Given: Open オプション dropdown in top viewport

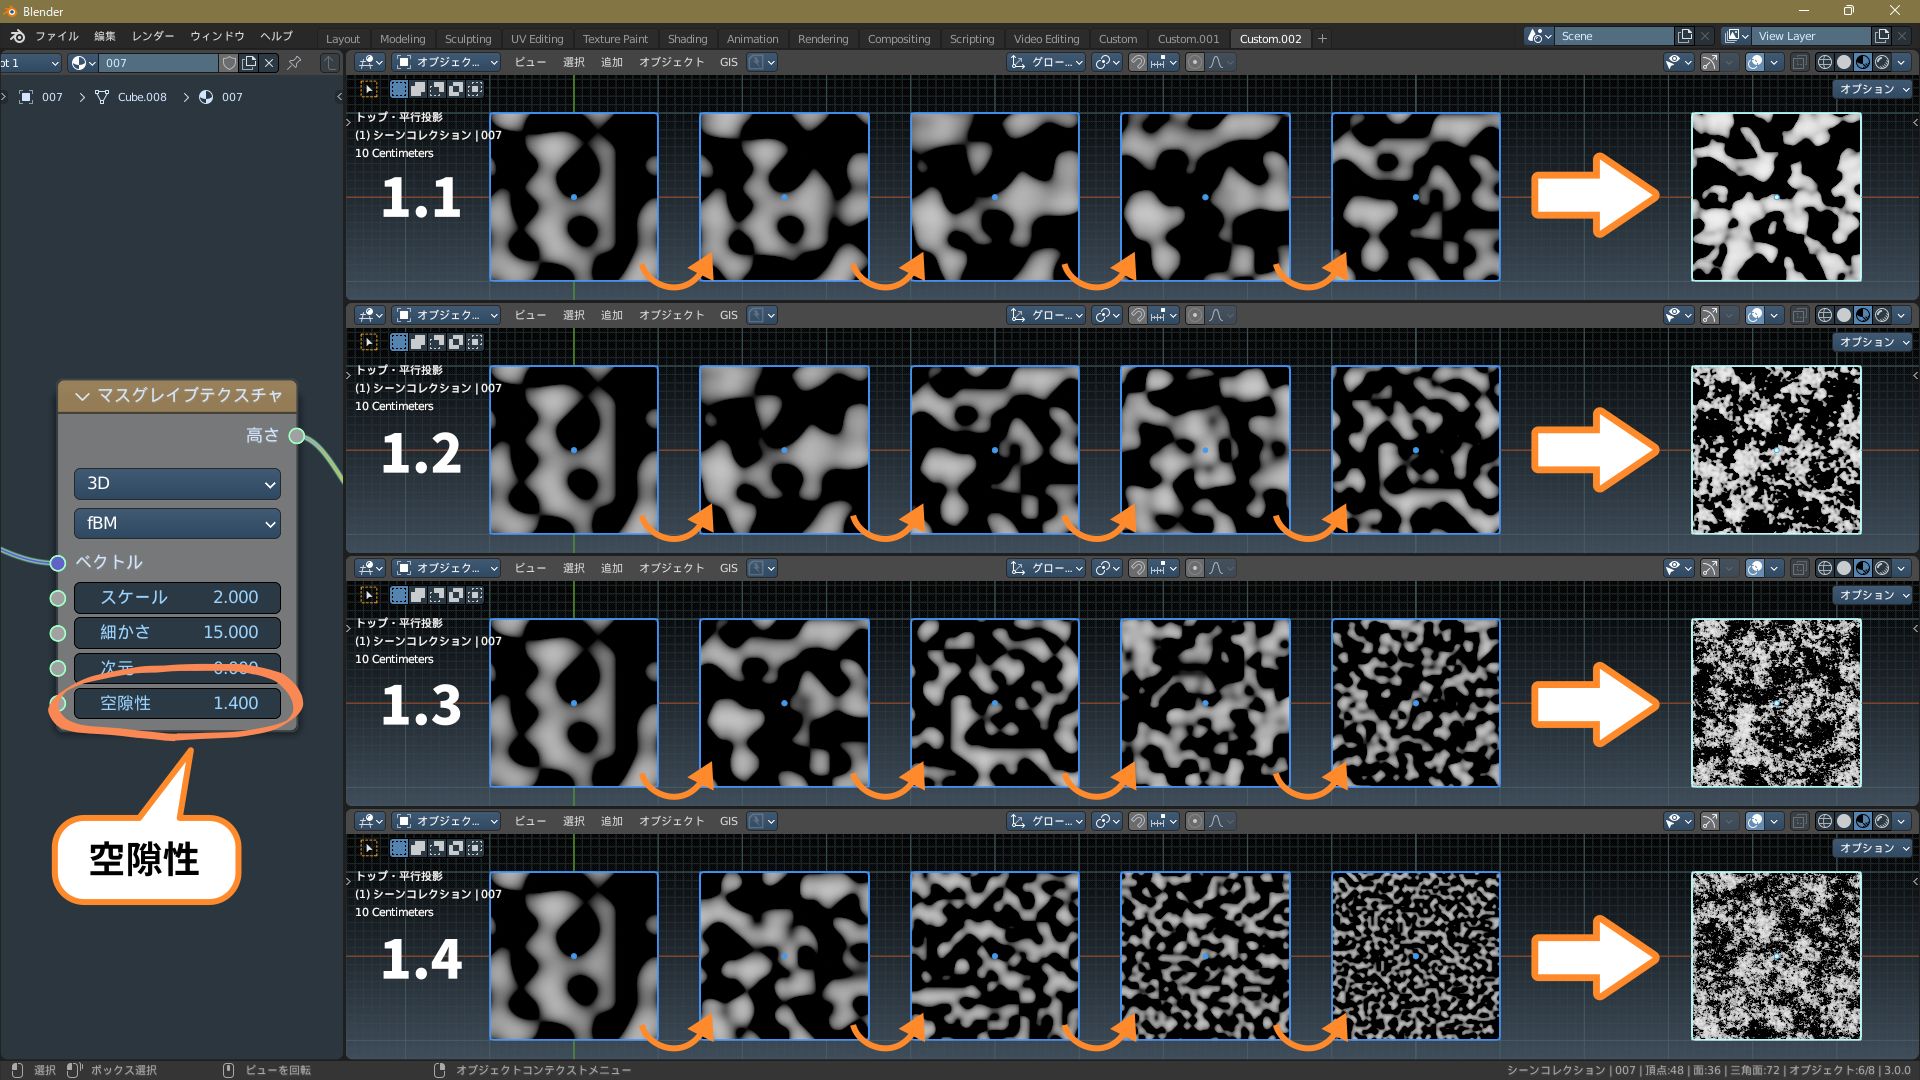Looking at the screenshot, I should pyautogui.click(x=1874, y=89).
